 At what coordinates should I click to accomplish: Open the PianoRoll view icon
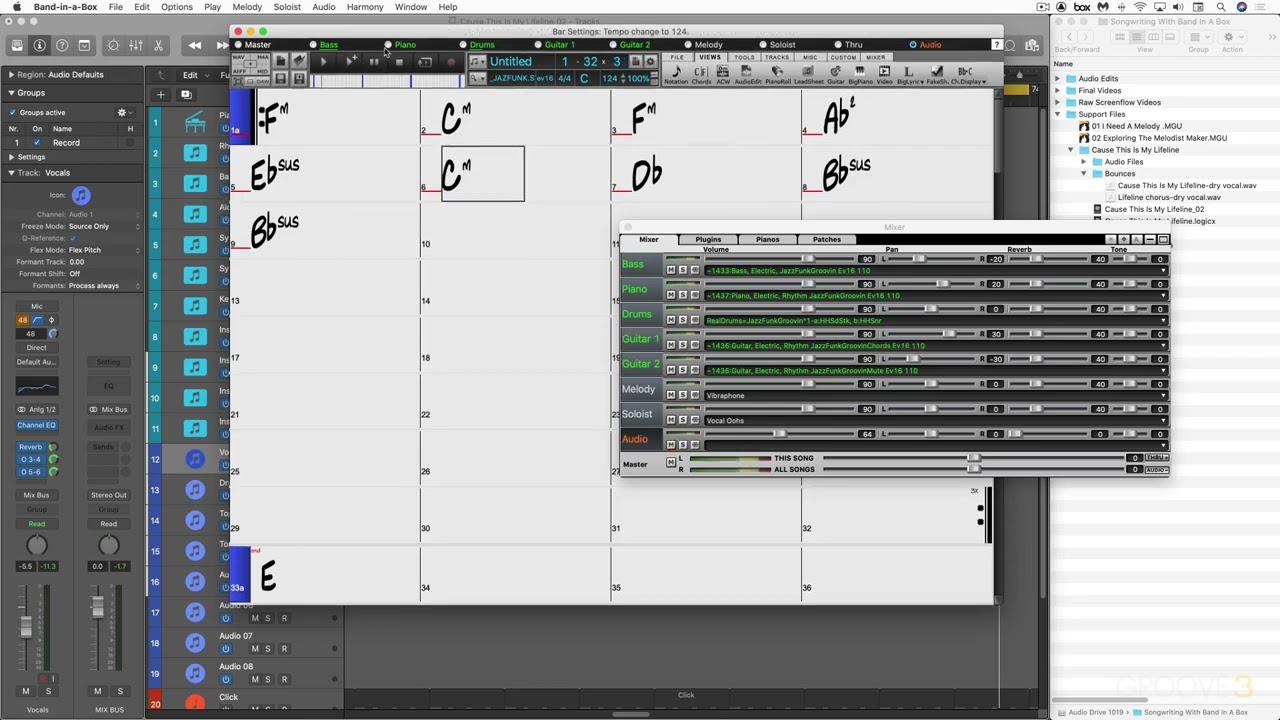(777, 73)
